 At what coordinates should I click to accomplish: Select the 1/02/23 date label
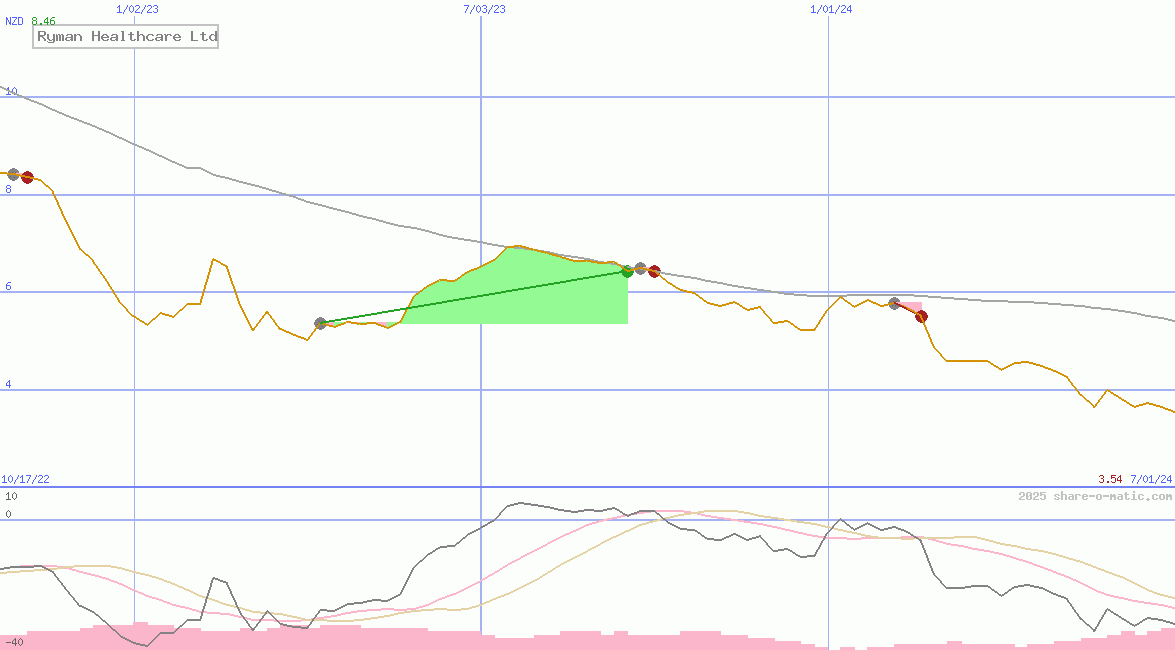tap(136, 9)
